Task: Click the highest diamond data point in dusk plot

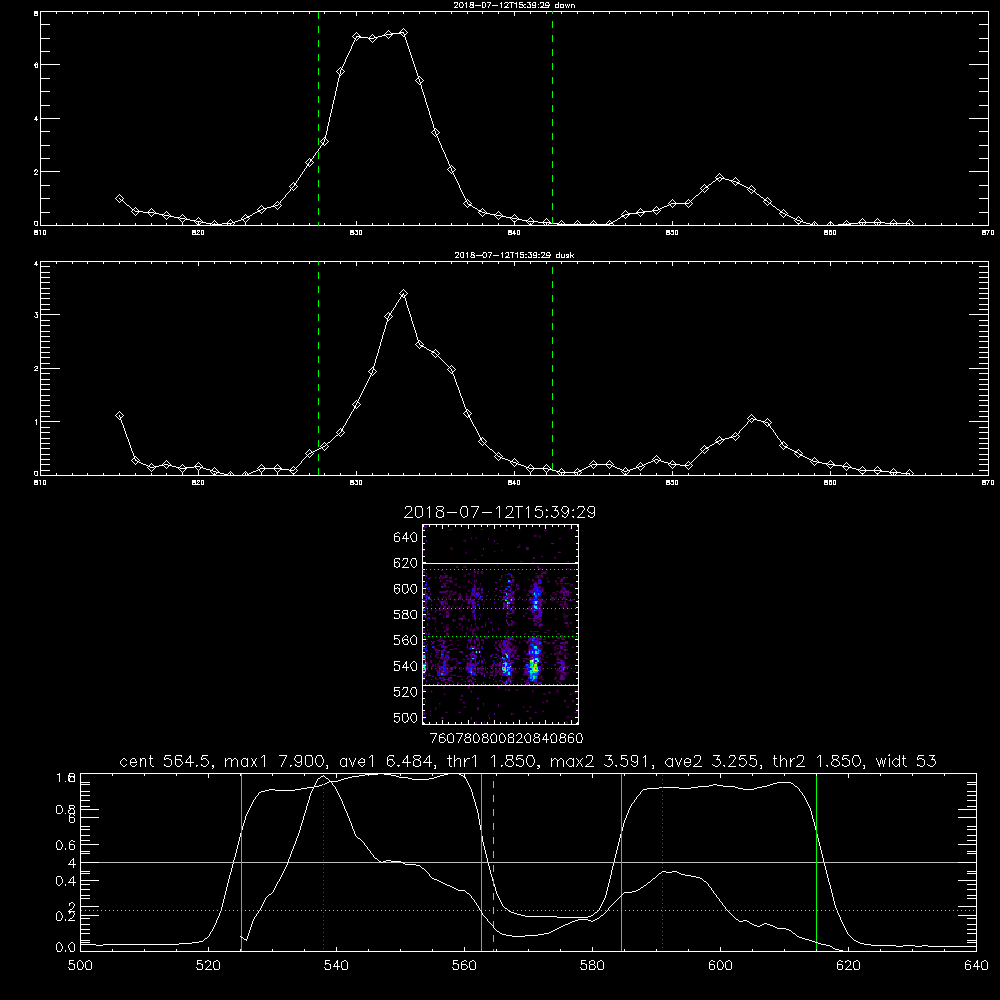Action: coord(403,294)
